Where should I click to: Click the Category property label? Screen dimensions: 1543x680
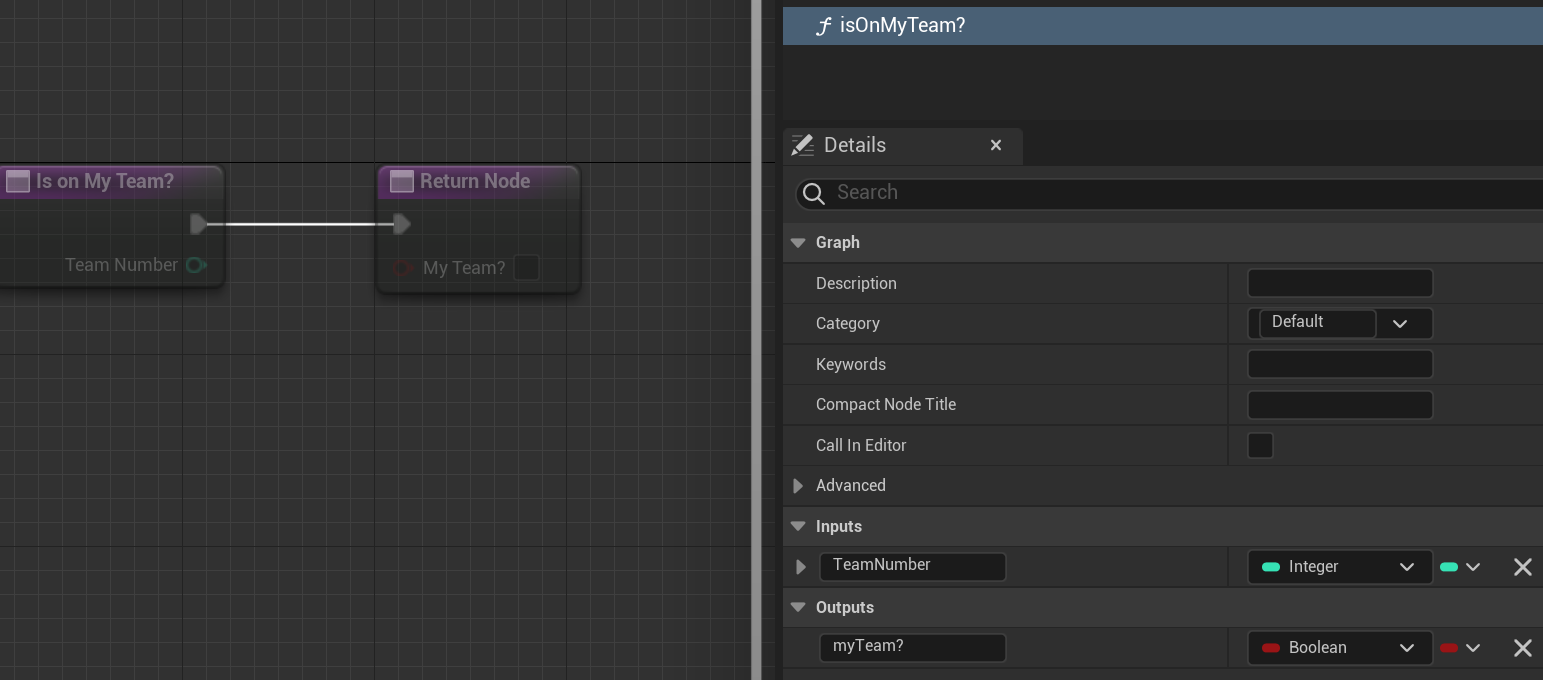coord(848,324)
